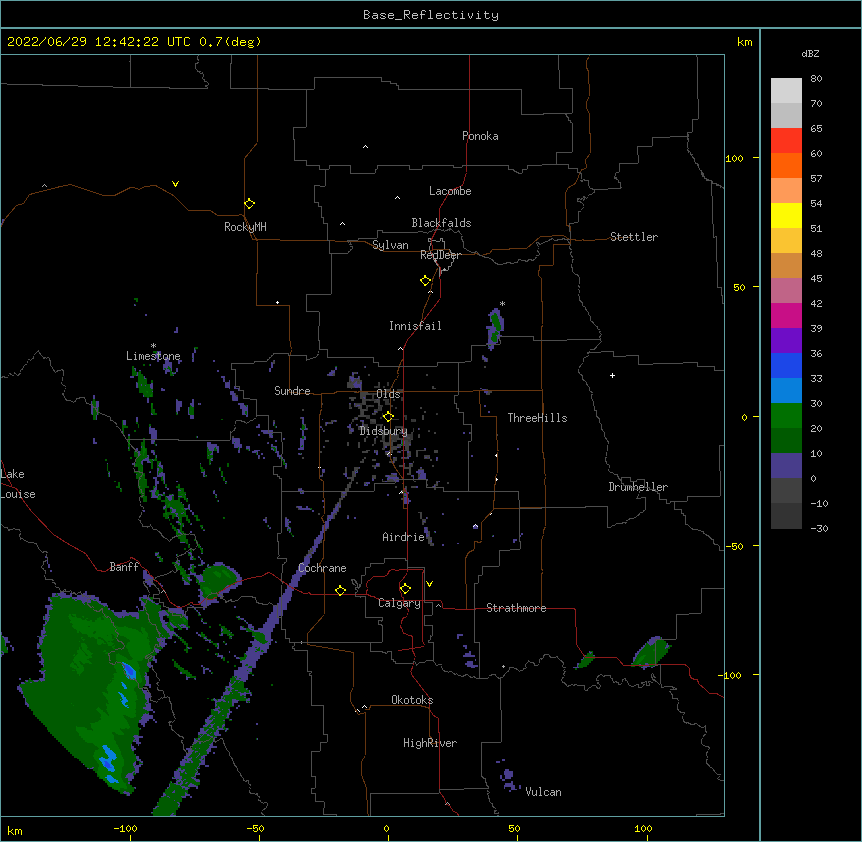Pick the magenta swatch in dBZ legend
862x842 pixels.
pyautogui.click(x=786, y=315)
